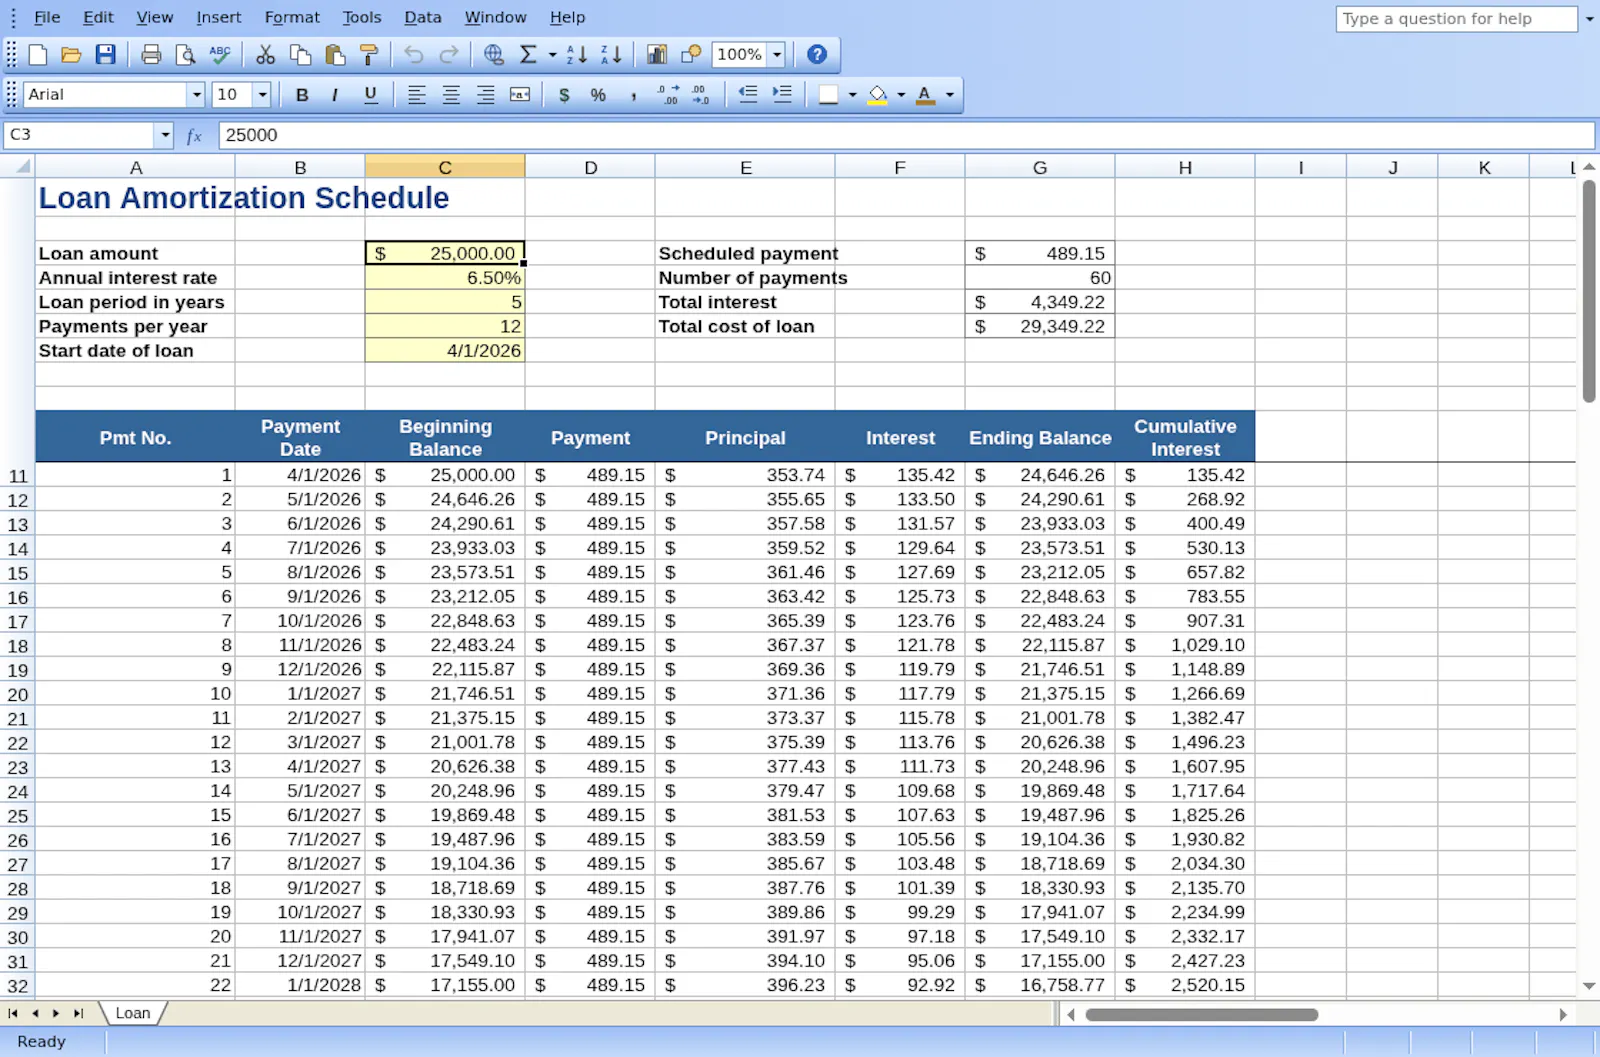Increase the cell indent

click(x=782, y=95)
